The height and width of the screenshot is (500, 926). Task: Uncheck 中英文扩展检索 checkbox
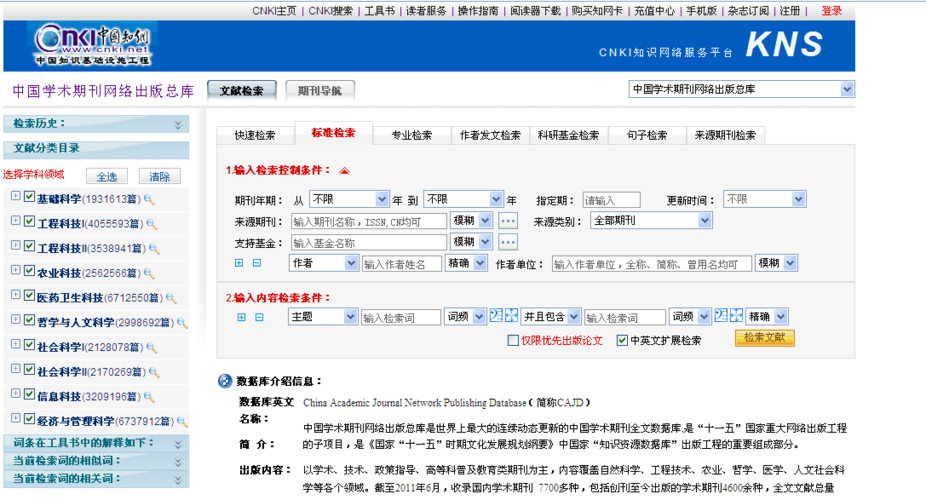(622, 340)
